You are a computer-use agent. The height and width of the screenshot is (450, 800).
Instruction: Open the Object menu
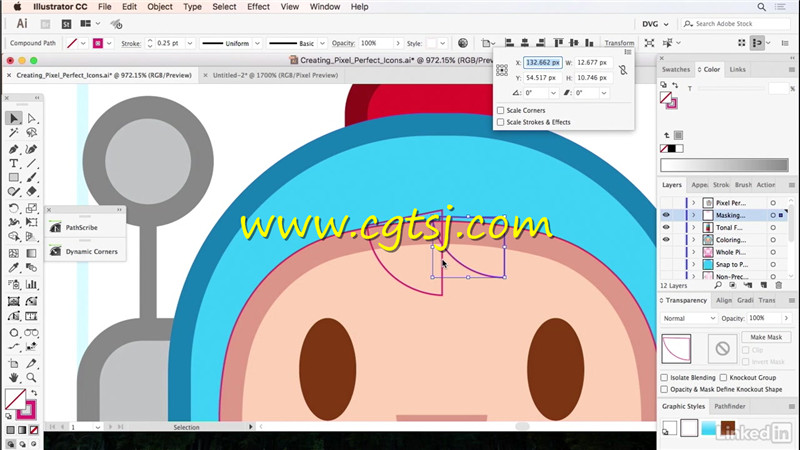pyautogui.click(x=160, y=7)
